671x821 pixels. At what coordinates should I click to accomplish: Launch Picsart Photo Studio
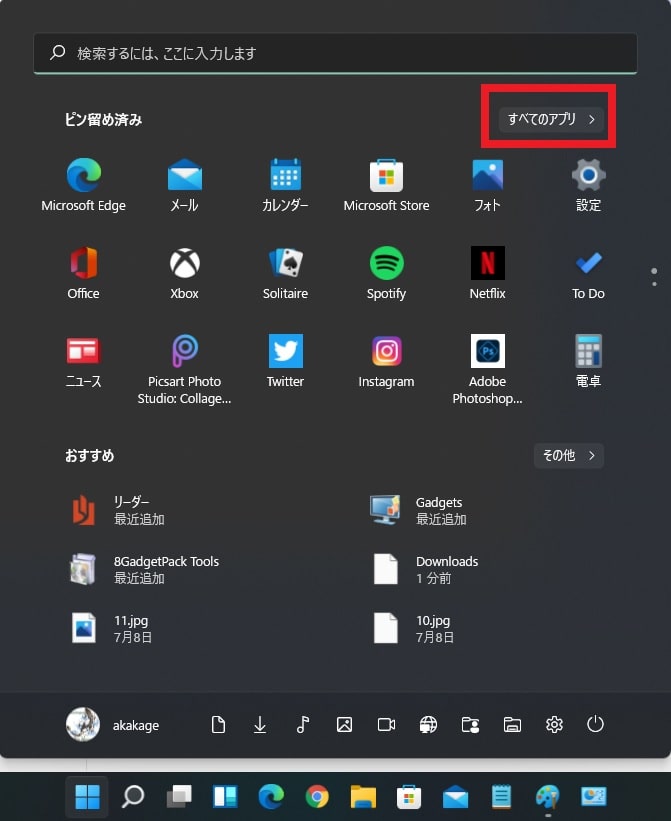tap(184, 369)
